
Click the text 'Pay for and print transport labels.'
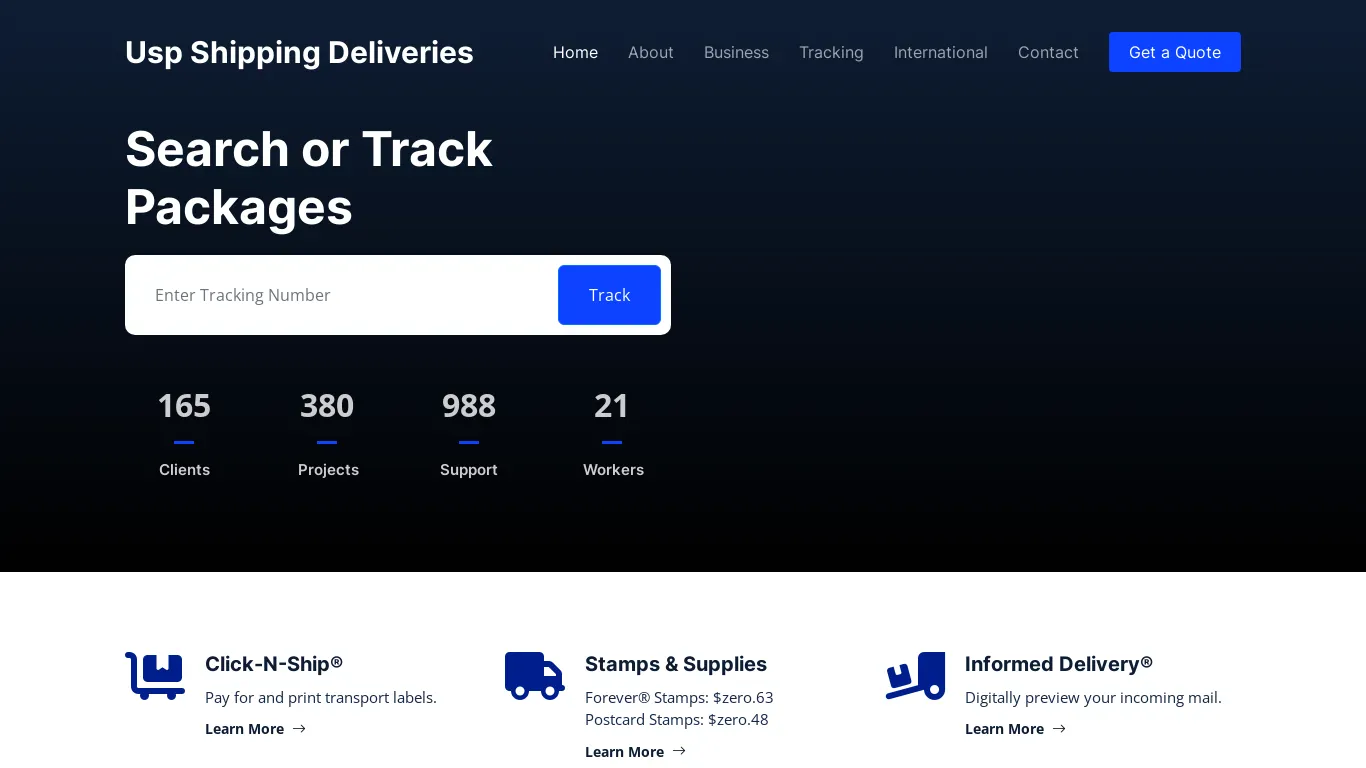(321, 697)
